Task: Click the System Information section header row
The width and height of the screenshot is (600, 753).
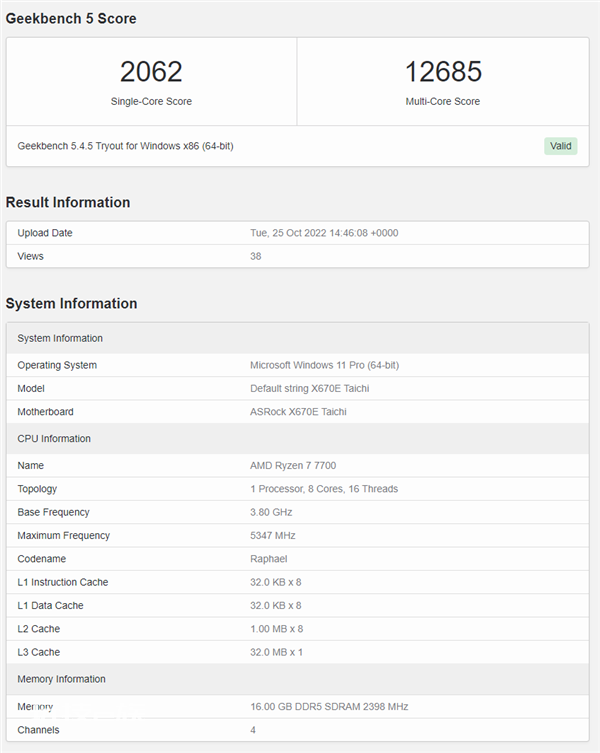Action: tap(297, 338)
